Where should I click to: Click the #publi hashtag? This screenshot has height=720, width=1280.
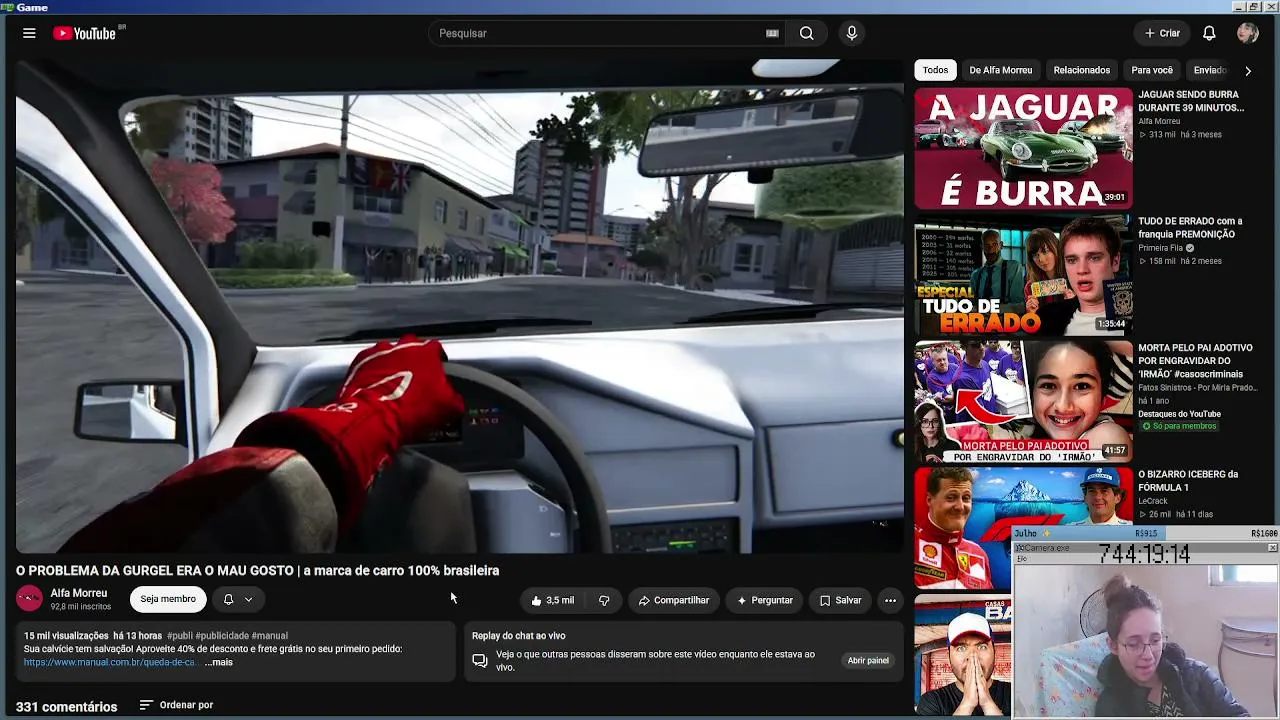click(x=179, y=636)
